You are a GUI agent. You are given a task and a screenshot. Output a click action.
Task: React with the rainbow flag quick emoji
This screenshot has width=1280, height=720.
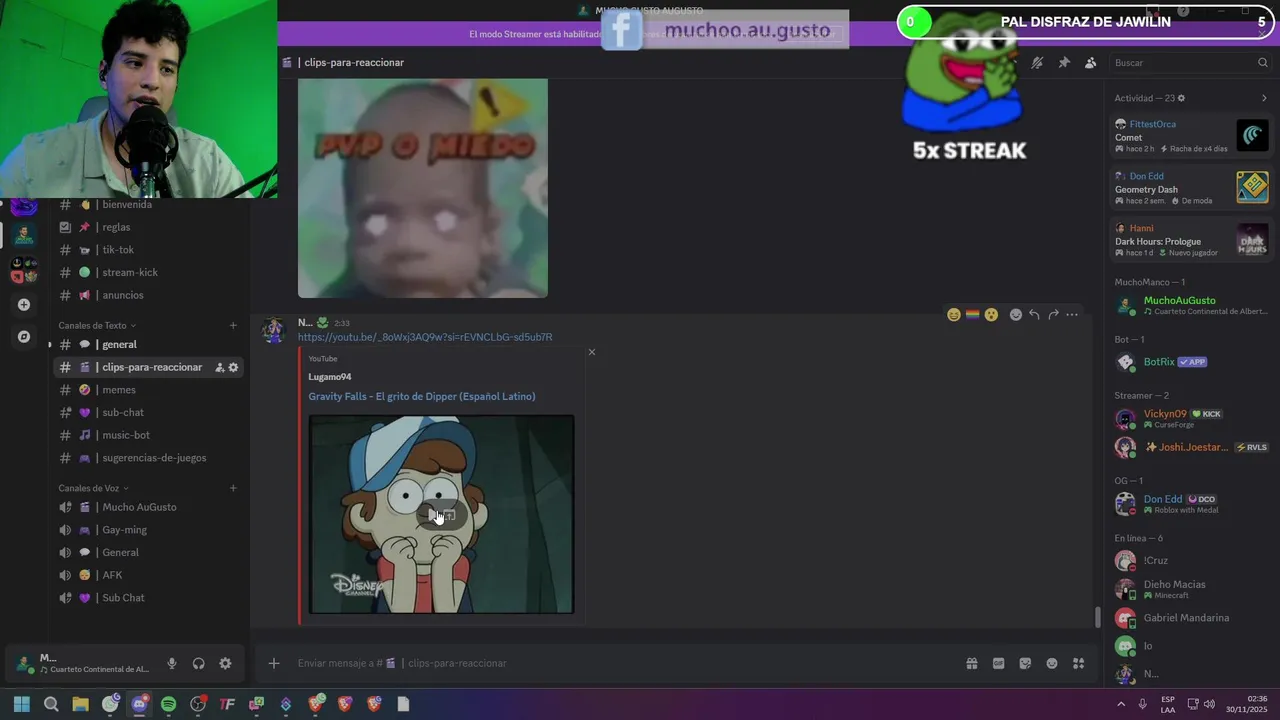click(972, 314)
